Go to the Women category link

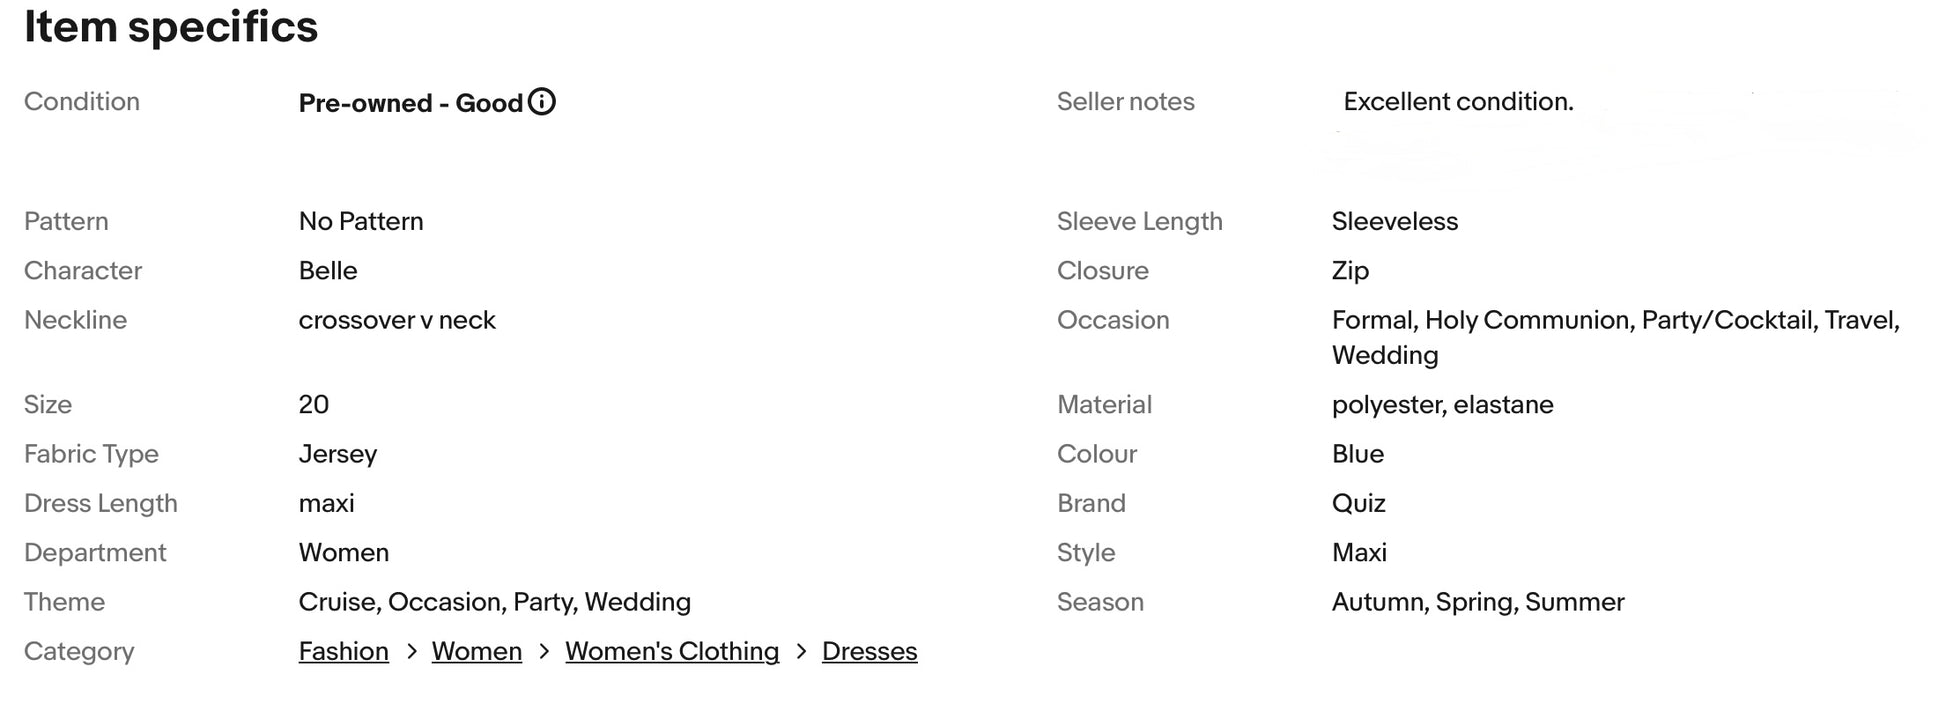476,652
